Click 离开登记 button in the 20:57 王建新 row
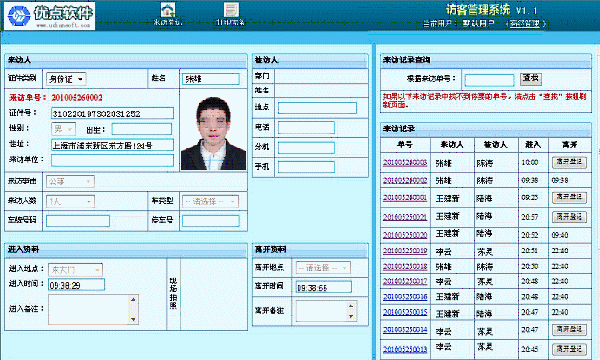Image resolution: width=600 pixels, height=360 pixels. (x=569, y=217)
